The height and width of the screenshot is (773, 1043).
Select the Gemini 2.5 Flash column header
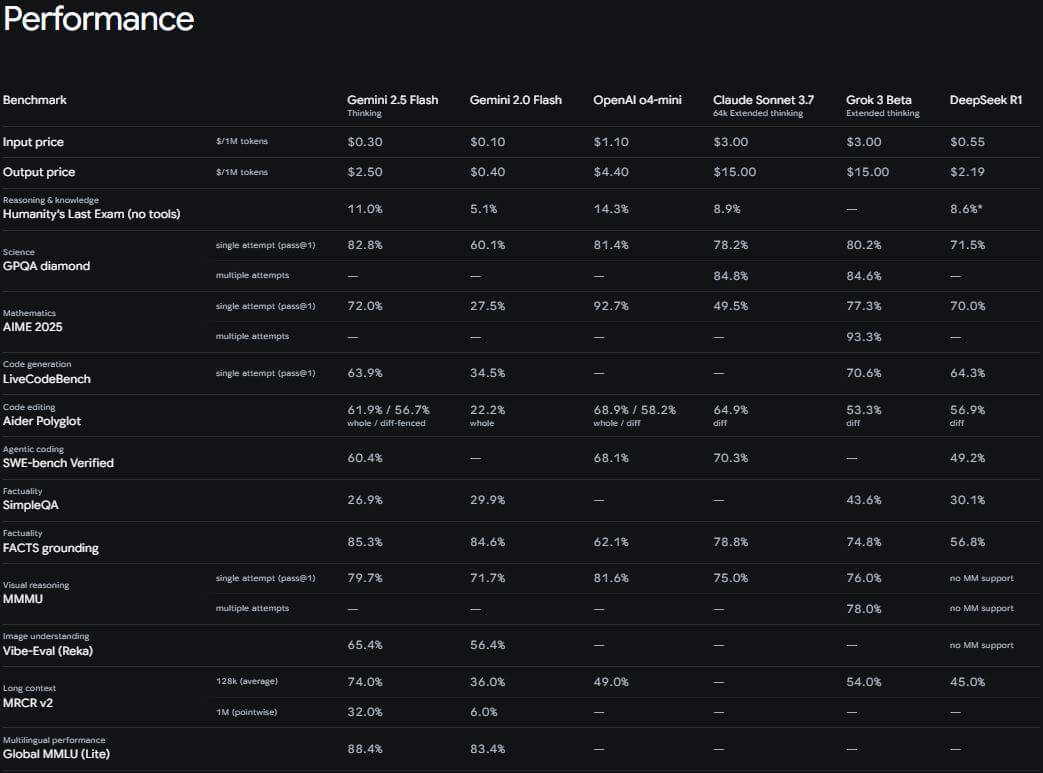coord(393,100)
